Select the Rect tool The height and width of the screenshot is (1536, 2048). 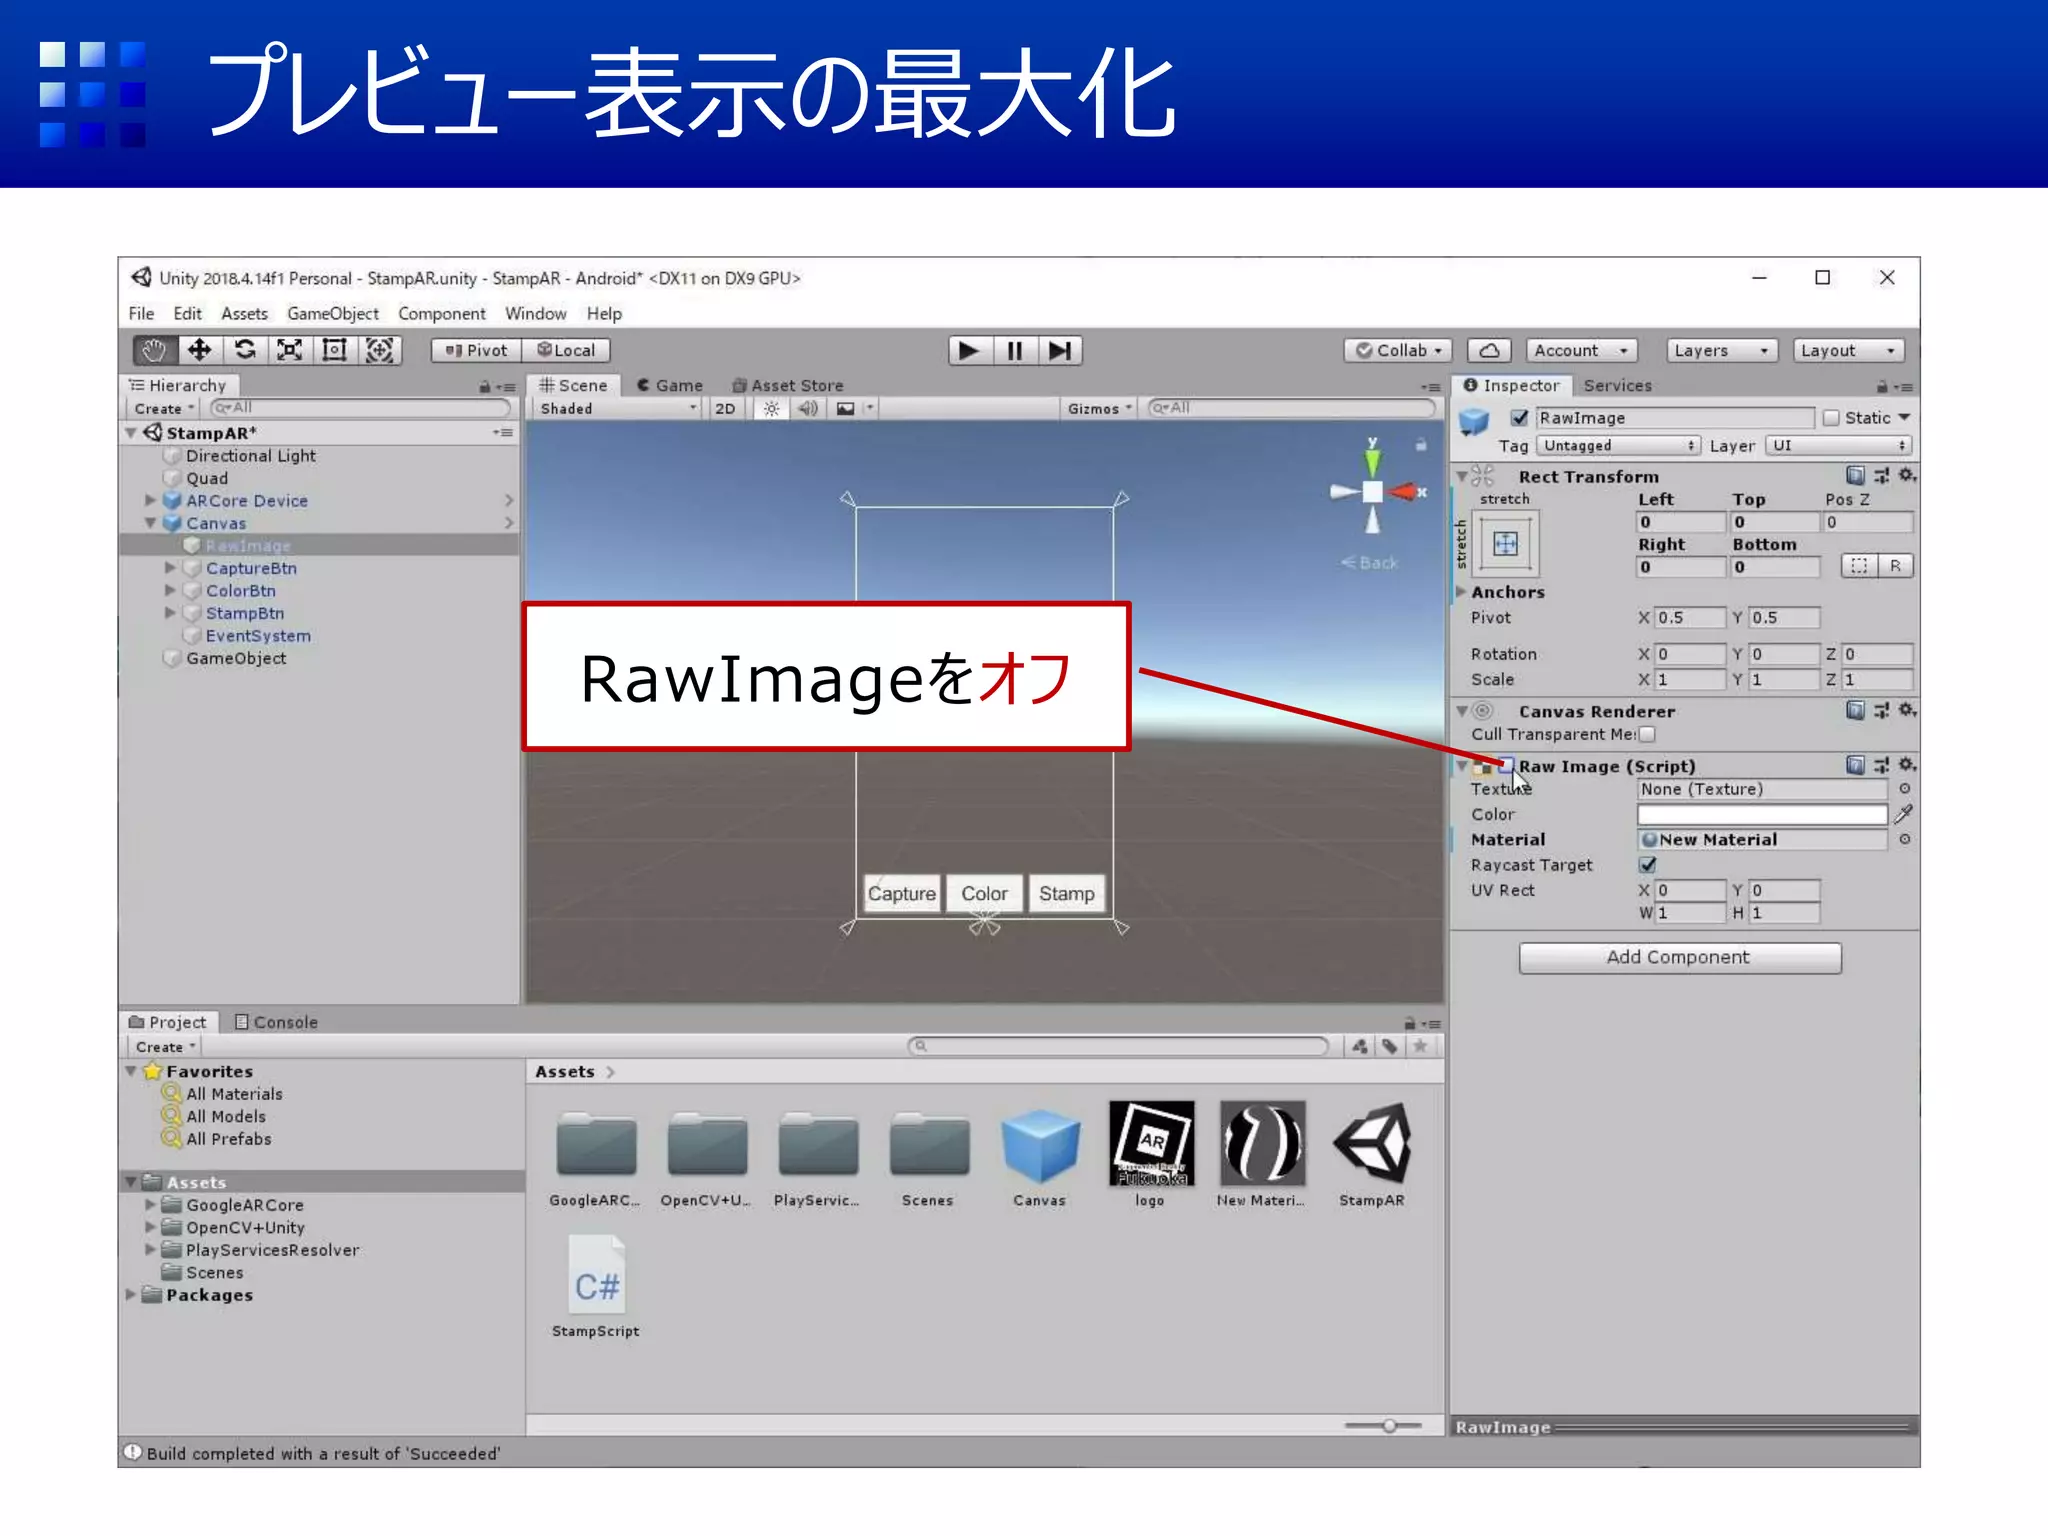coord(335,350)
